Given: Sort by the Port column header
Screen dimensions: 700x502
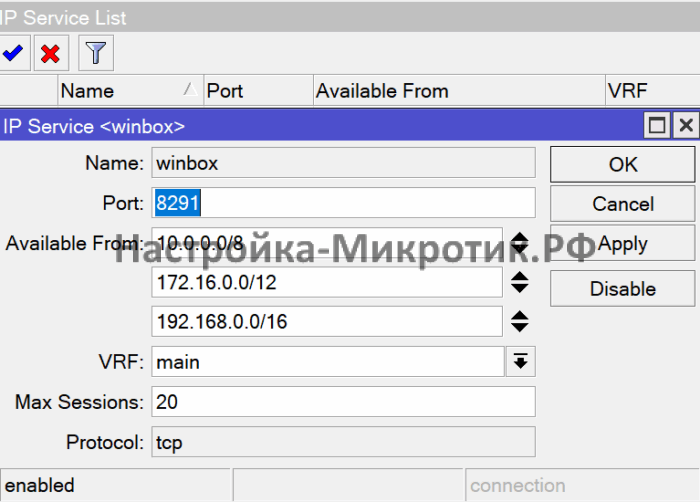Looking at the screenshot, I should pos(258,91).
